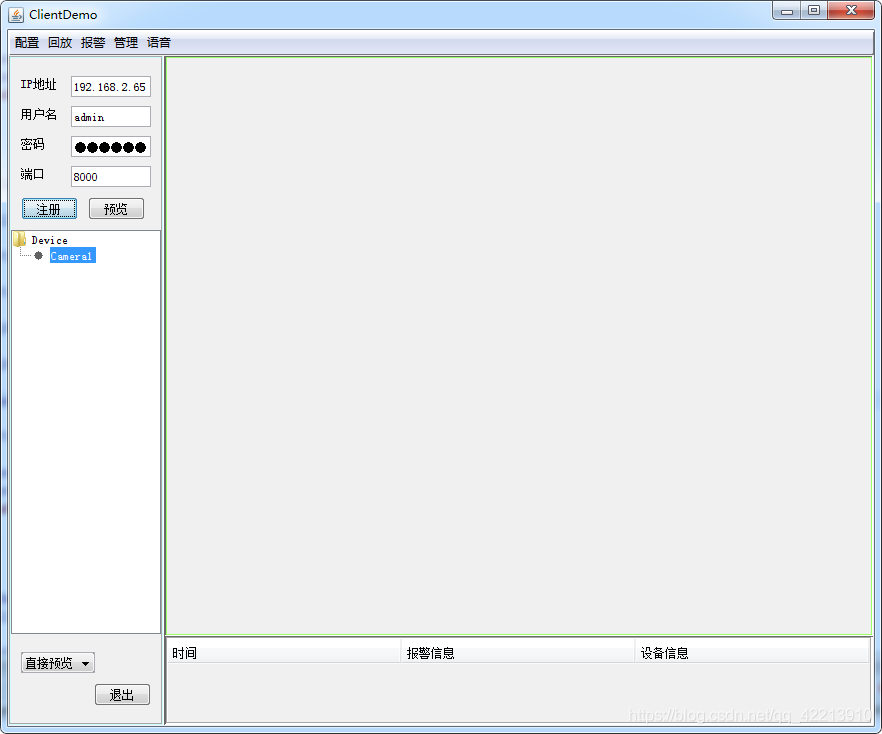Click the IP地址 input field
Image resolution: width=882 pixels, height=734 pixels.
click(x=111, y=87)
